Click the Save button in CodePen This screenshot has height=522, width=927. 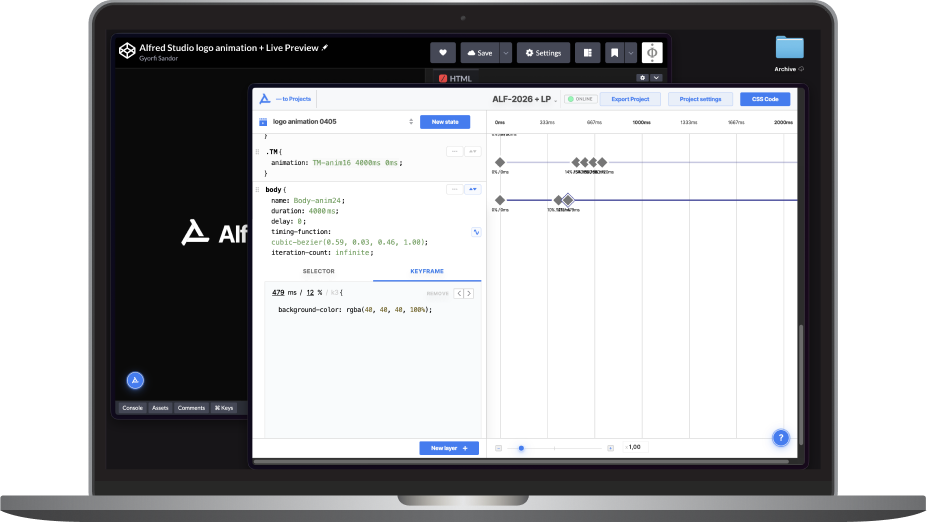pos(480,53)
